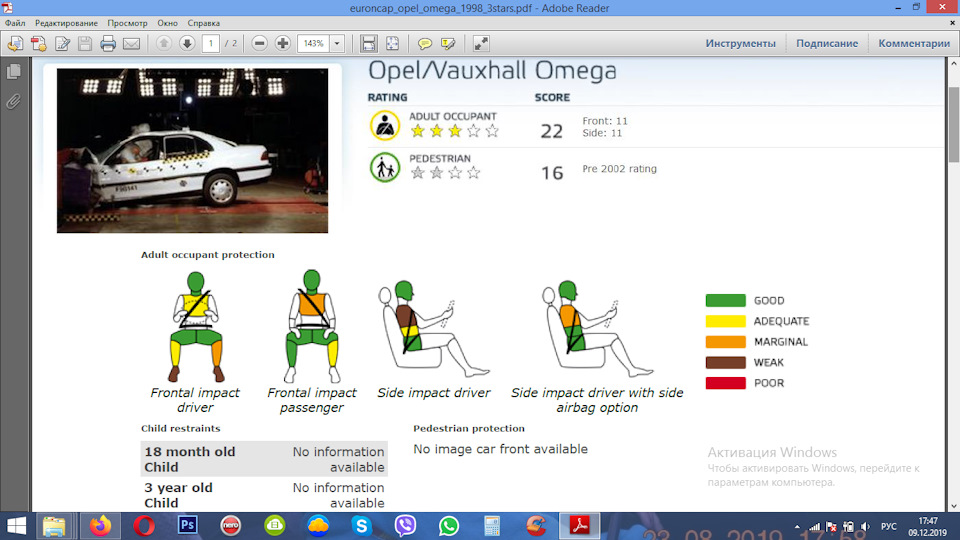This screenshot has height=540, width=960.
Task: Click the Frontal impact passenger dummy figure
Action: [x=312, y=326]
